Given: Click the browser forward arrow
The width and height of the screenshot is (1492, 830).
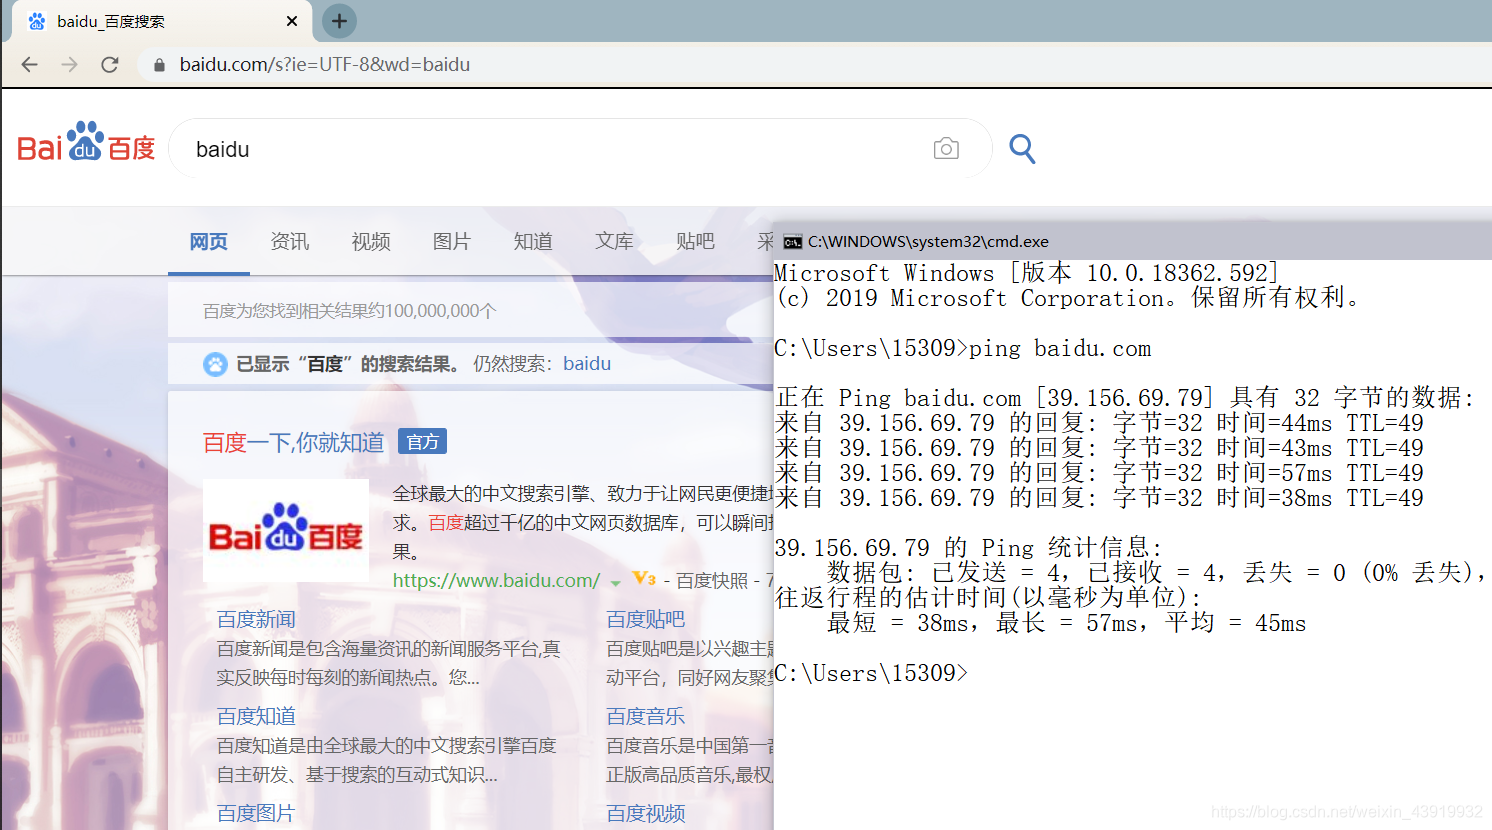Looking at the screenshot, I should [x=69, y=65].
